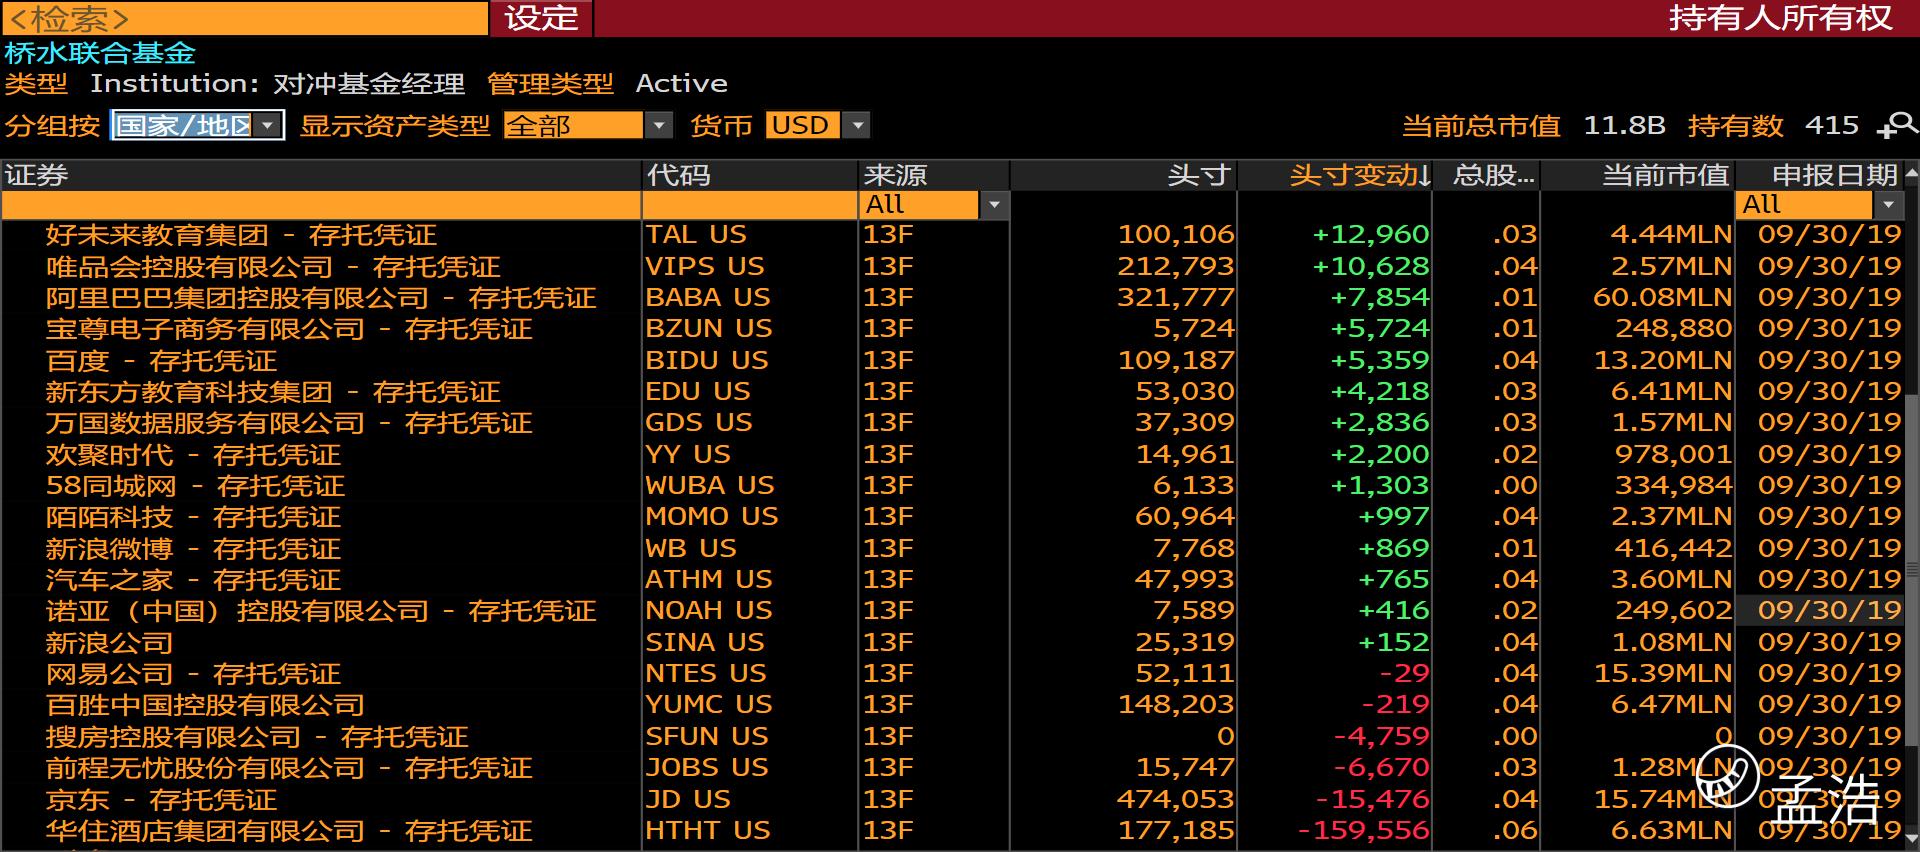Click the MOMO US ticker code

pos(712,516)
